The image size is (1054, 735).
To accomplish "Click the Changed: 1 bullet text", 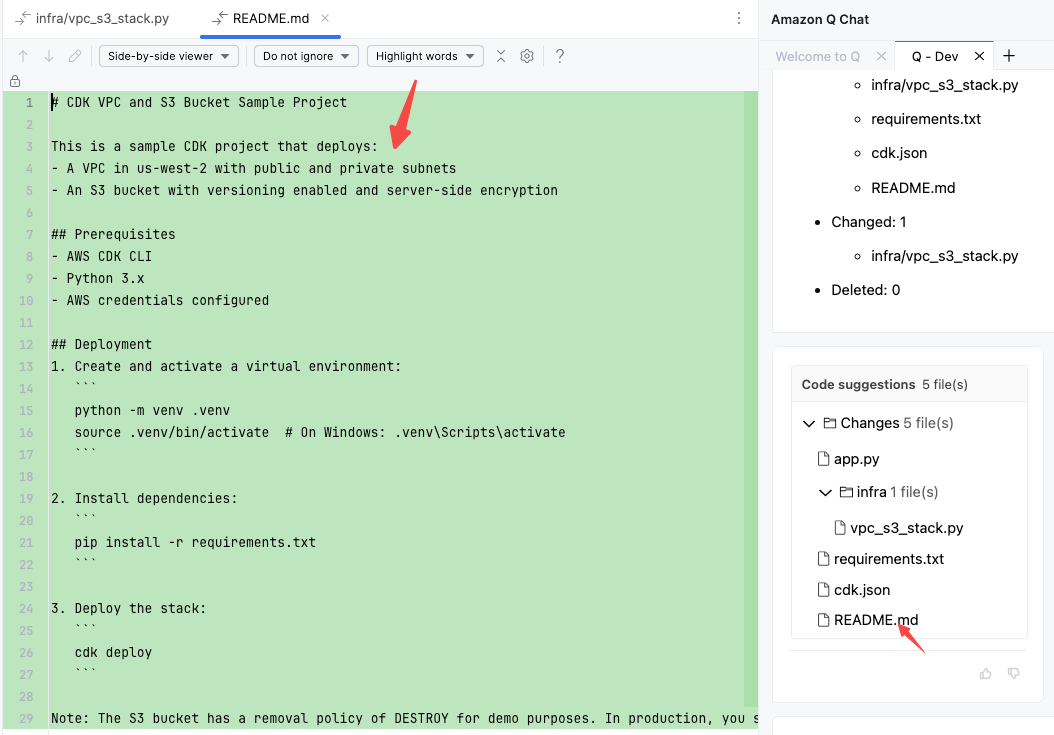I will pos(868,222).
